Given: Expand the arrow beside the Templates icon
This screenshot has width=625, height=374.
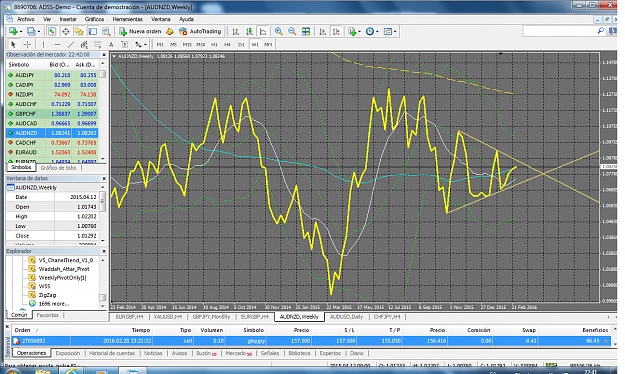Looking at the screenshot, I should (395, 31).
